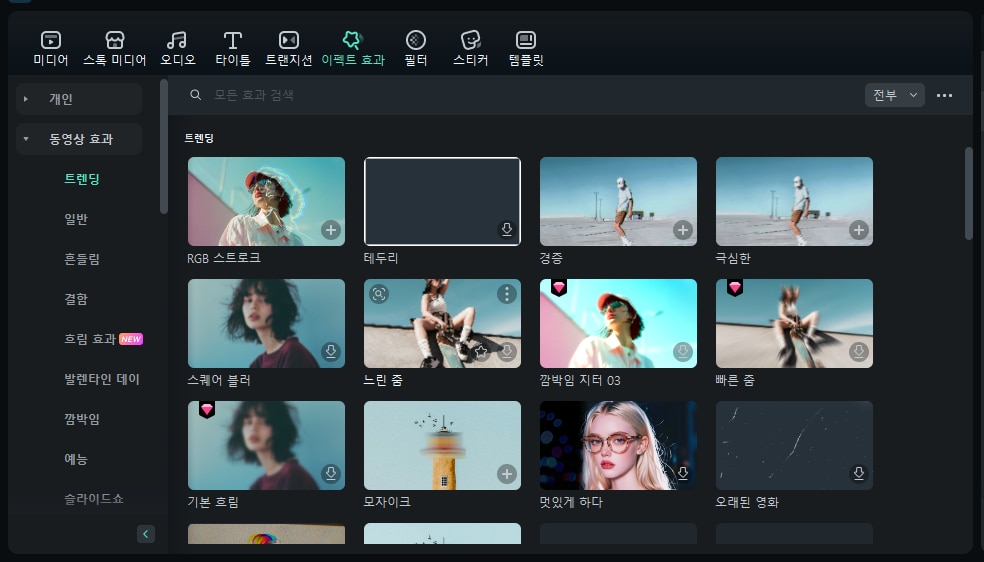The height and width of the screenshot is (562, 984).
Task: Switch to the 오디오 tab
Action: tap(178, 48)
